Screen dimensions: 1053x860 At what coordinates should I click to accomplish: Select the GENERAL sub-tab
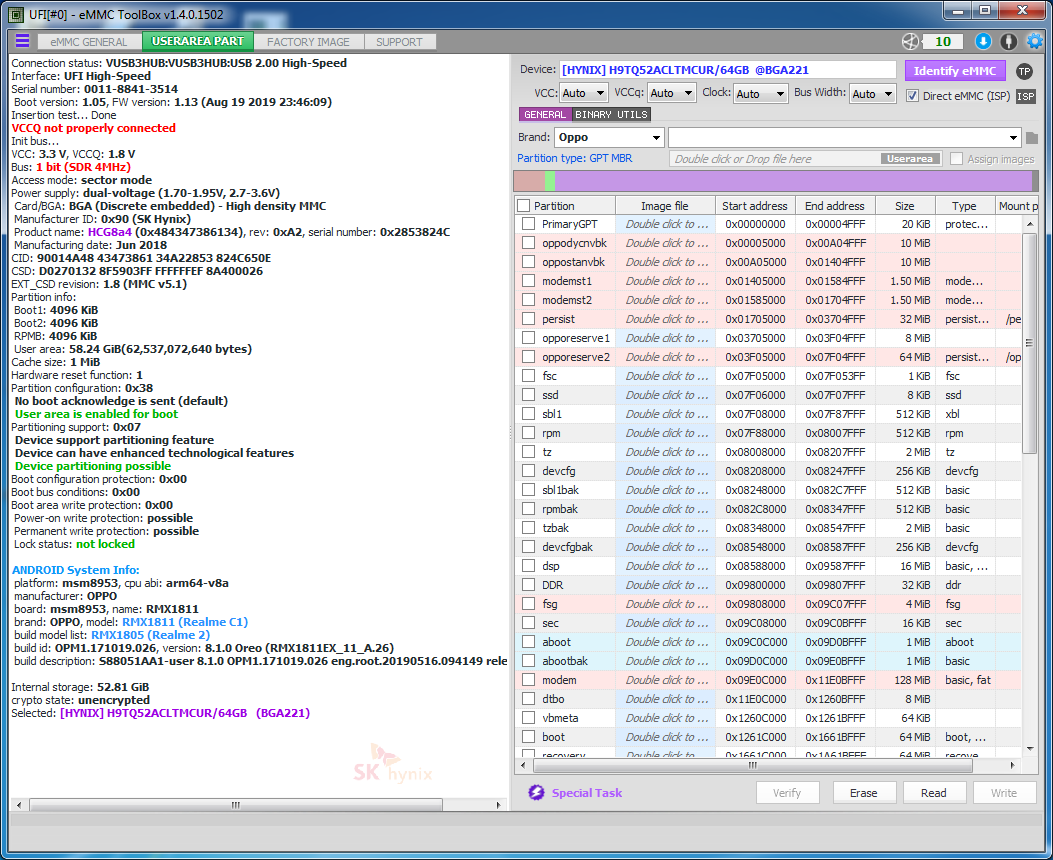point(545,115)
